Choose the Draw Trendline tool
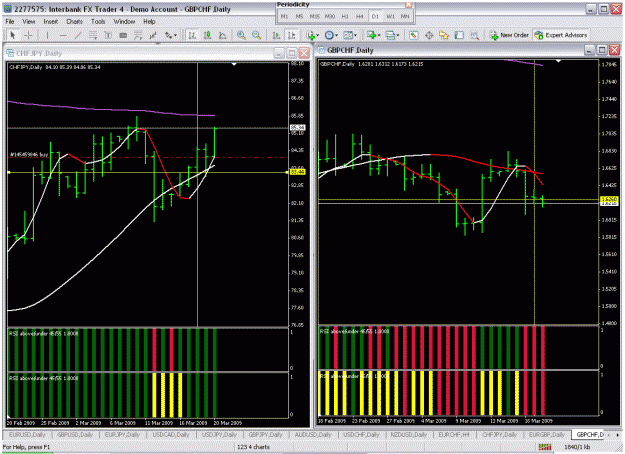The image size is (625, 454). (78, 35)
